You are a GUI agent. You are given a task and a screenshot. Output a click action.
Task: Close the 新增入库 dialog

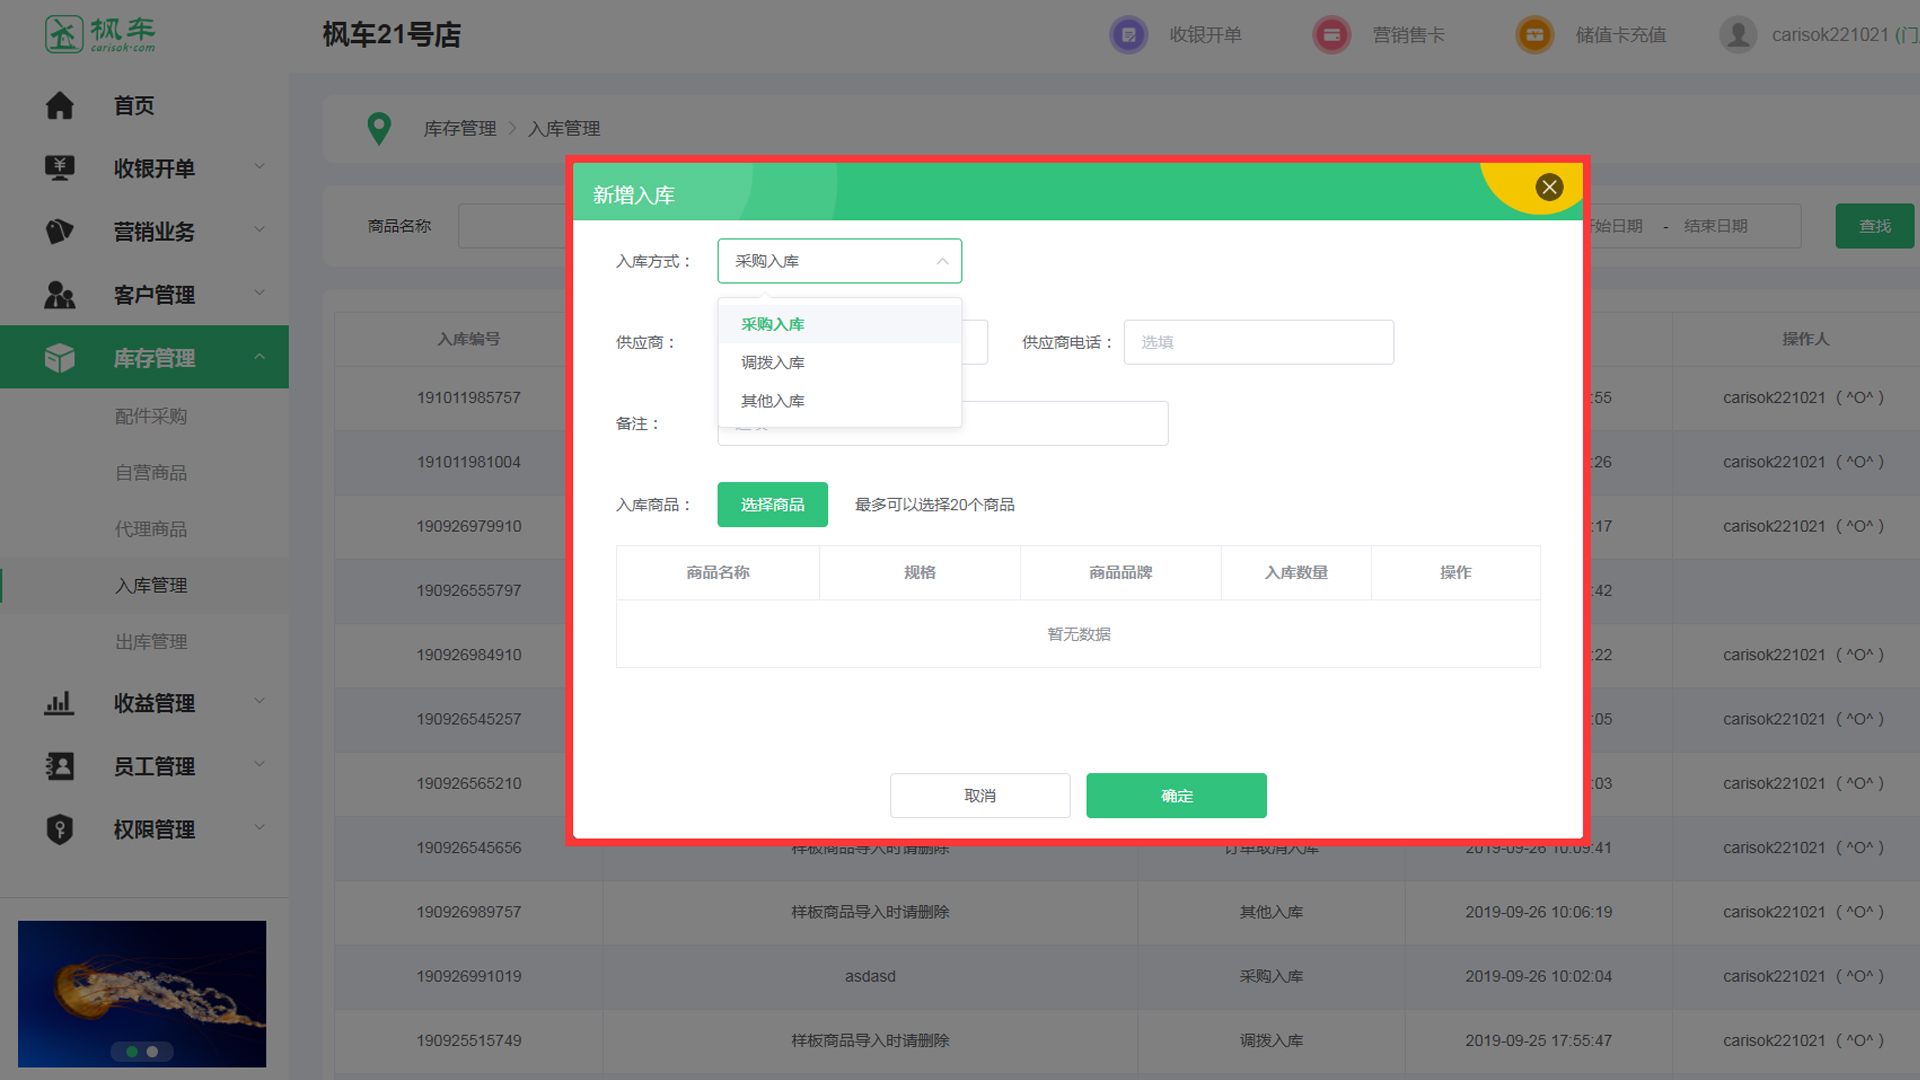[x=1549, y=187]
